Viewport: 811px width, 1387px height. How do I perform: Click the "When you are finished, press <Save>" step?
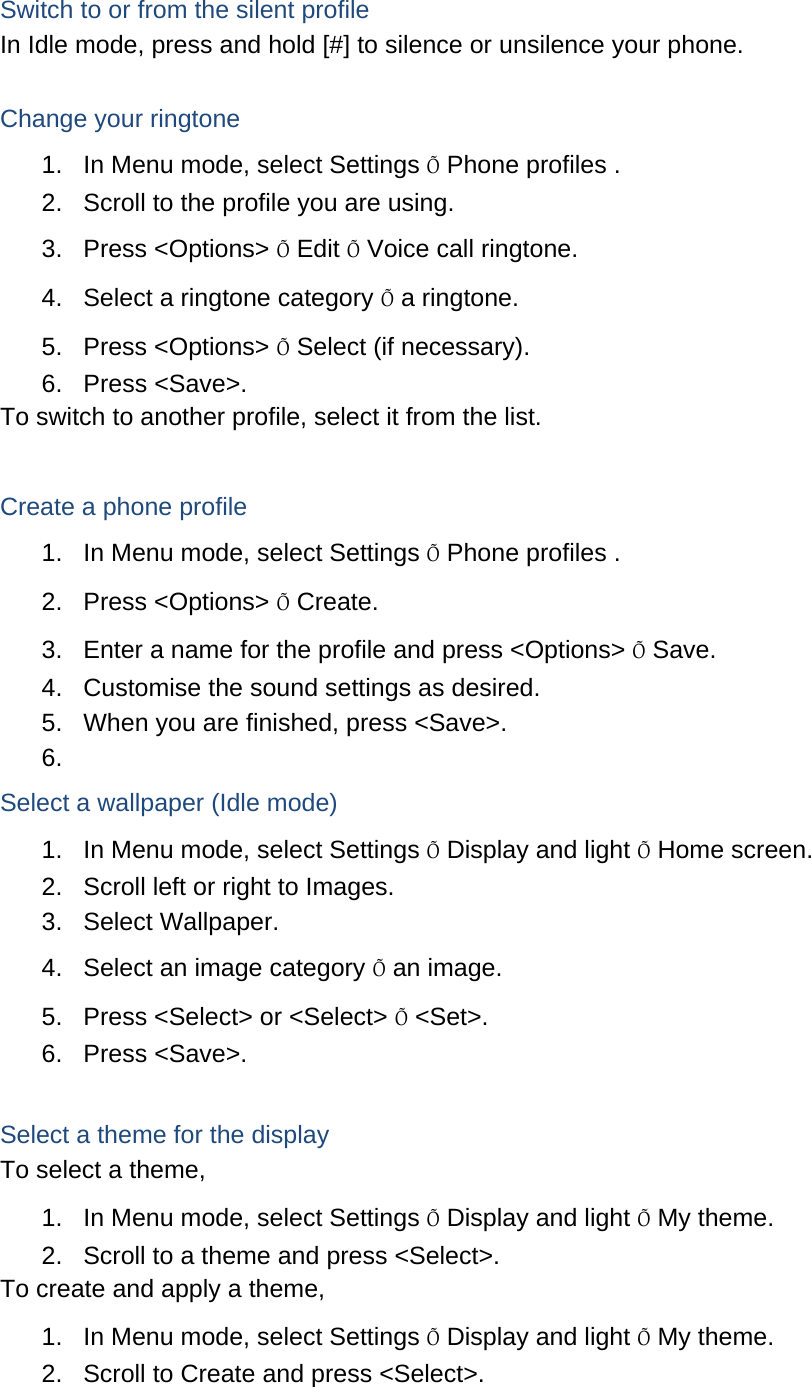[294, 723]
